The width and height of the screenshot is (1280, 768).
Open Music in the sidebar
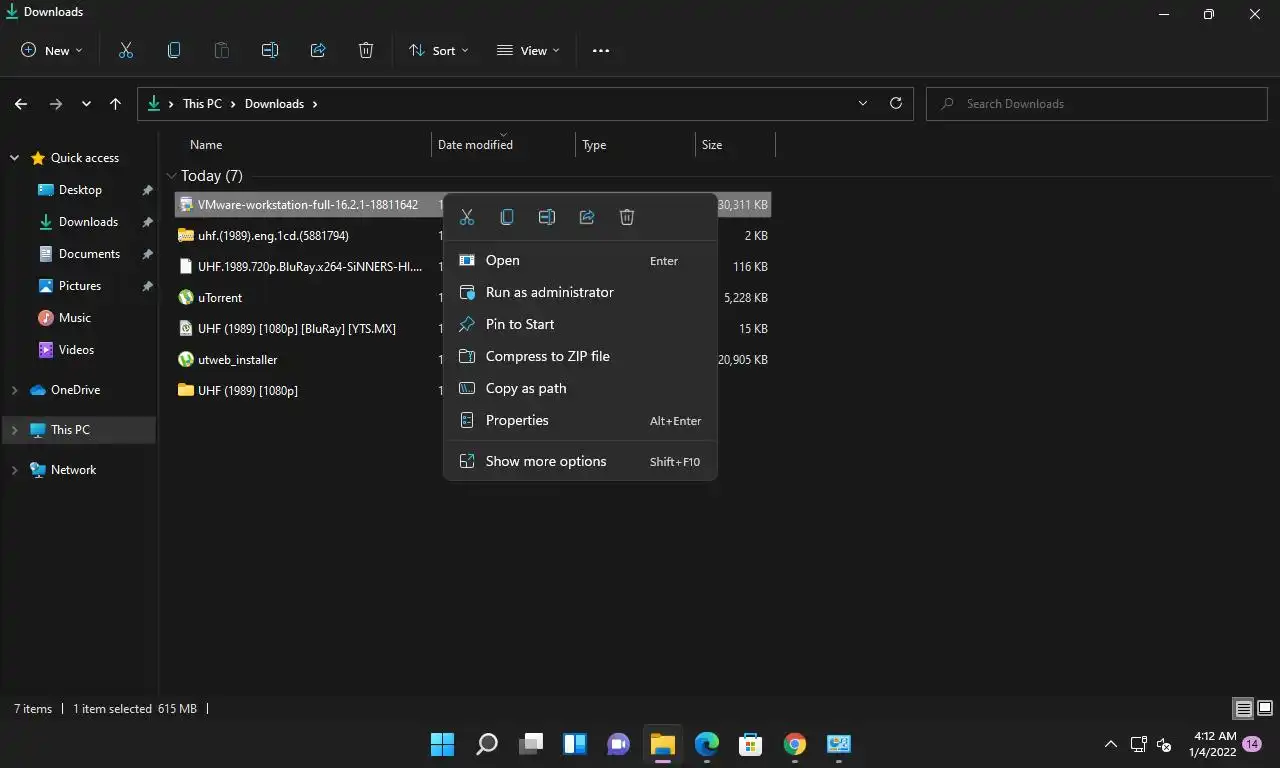pos(75,318)
